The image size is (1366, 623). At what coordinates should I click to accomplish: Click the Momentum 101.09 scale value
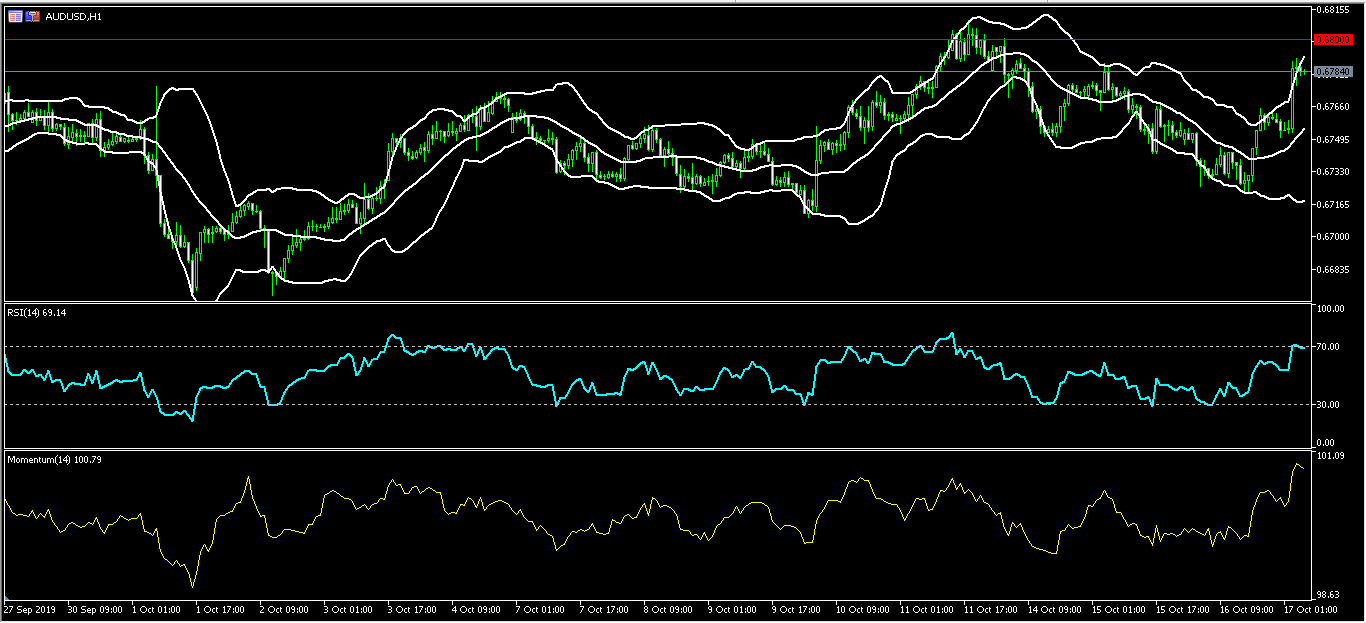coord(1332,456)
